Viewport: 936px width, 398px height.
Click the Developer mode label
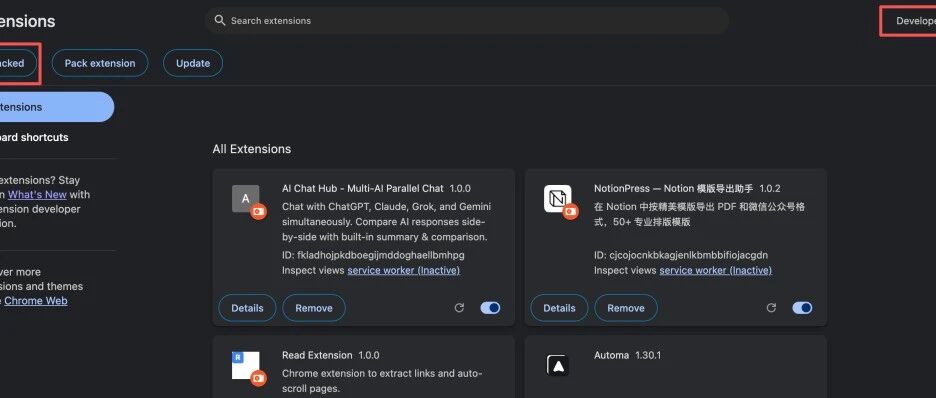pos(916,21)
